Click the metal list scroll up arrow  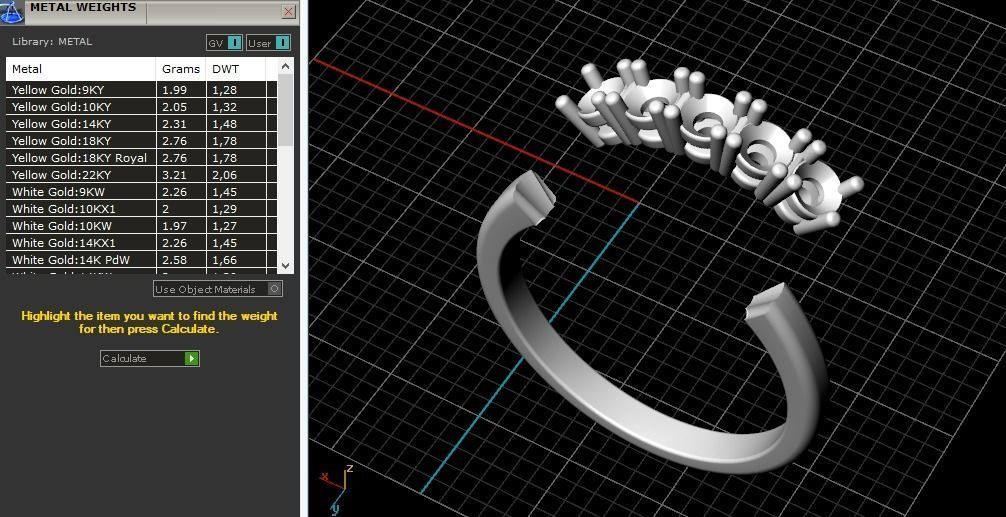coord(286,67)
